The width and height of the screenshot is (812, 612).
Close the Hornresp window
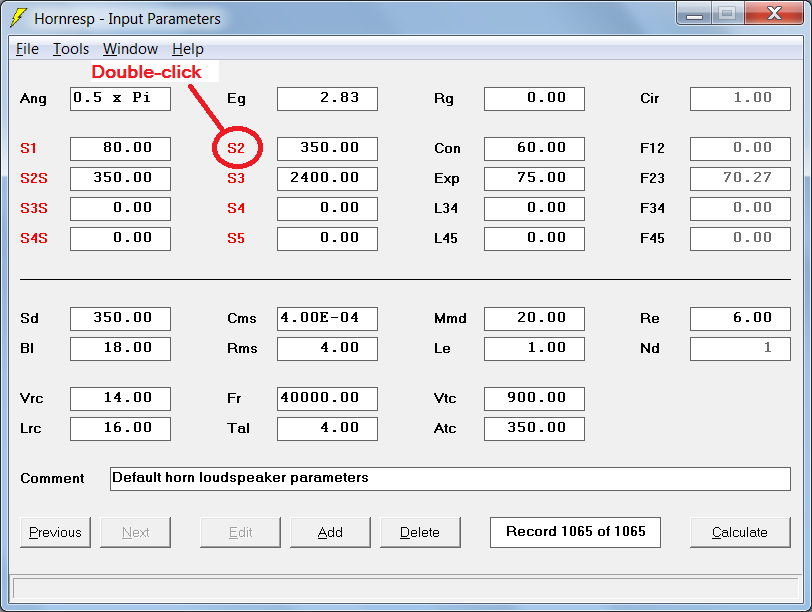click(x=774, y=13)
